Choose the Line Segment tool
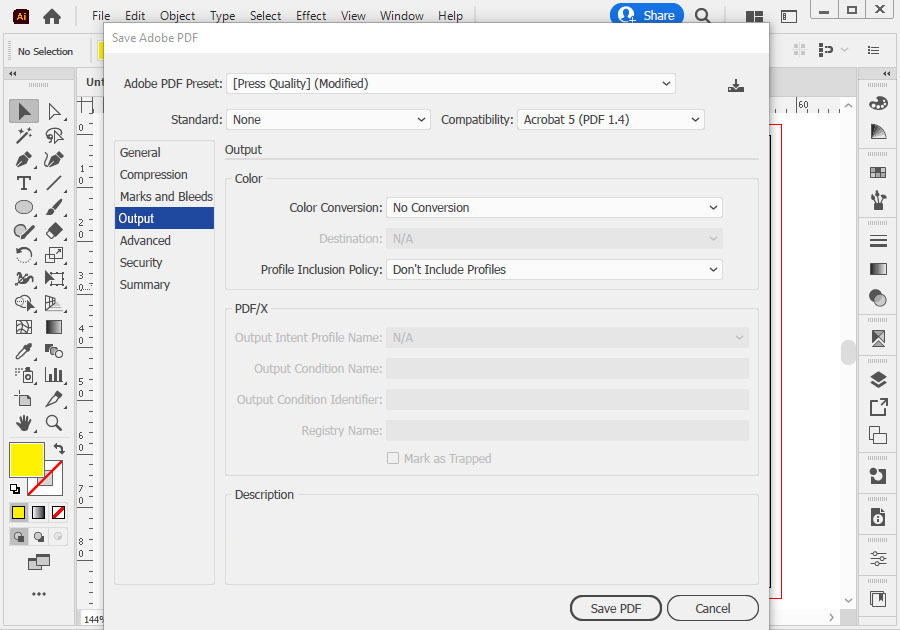The height and width of the screenshot is (630, 900). pos(54,183)
